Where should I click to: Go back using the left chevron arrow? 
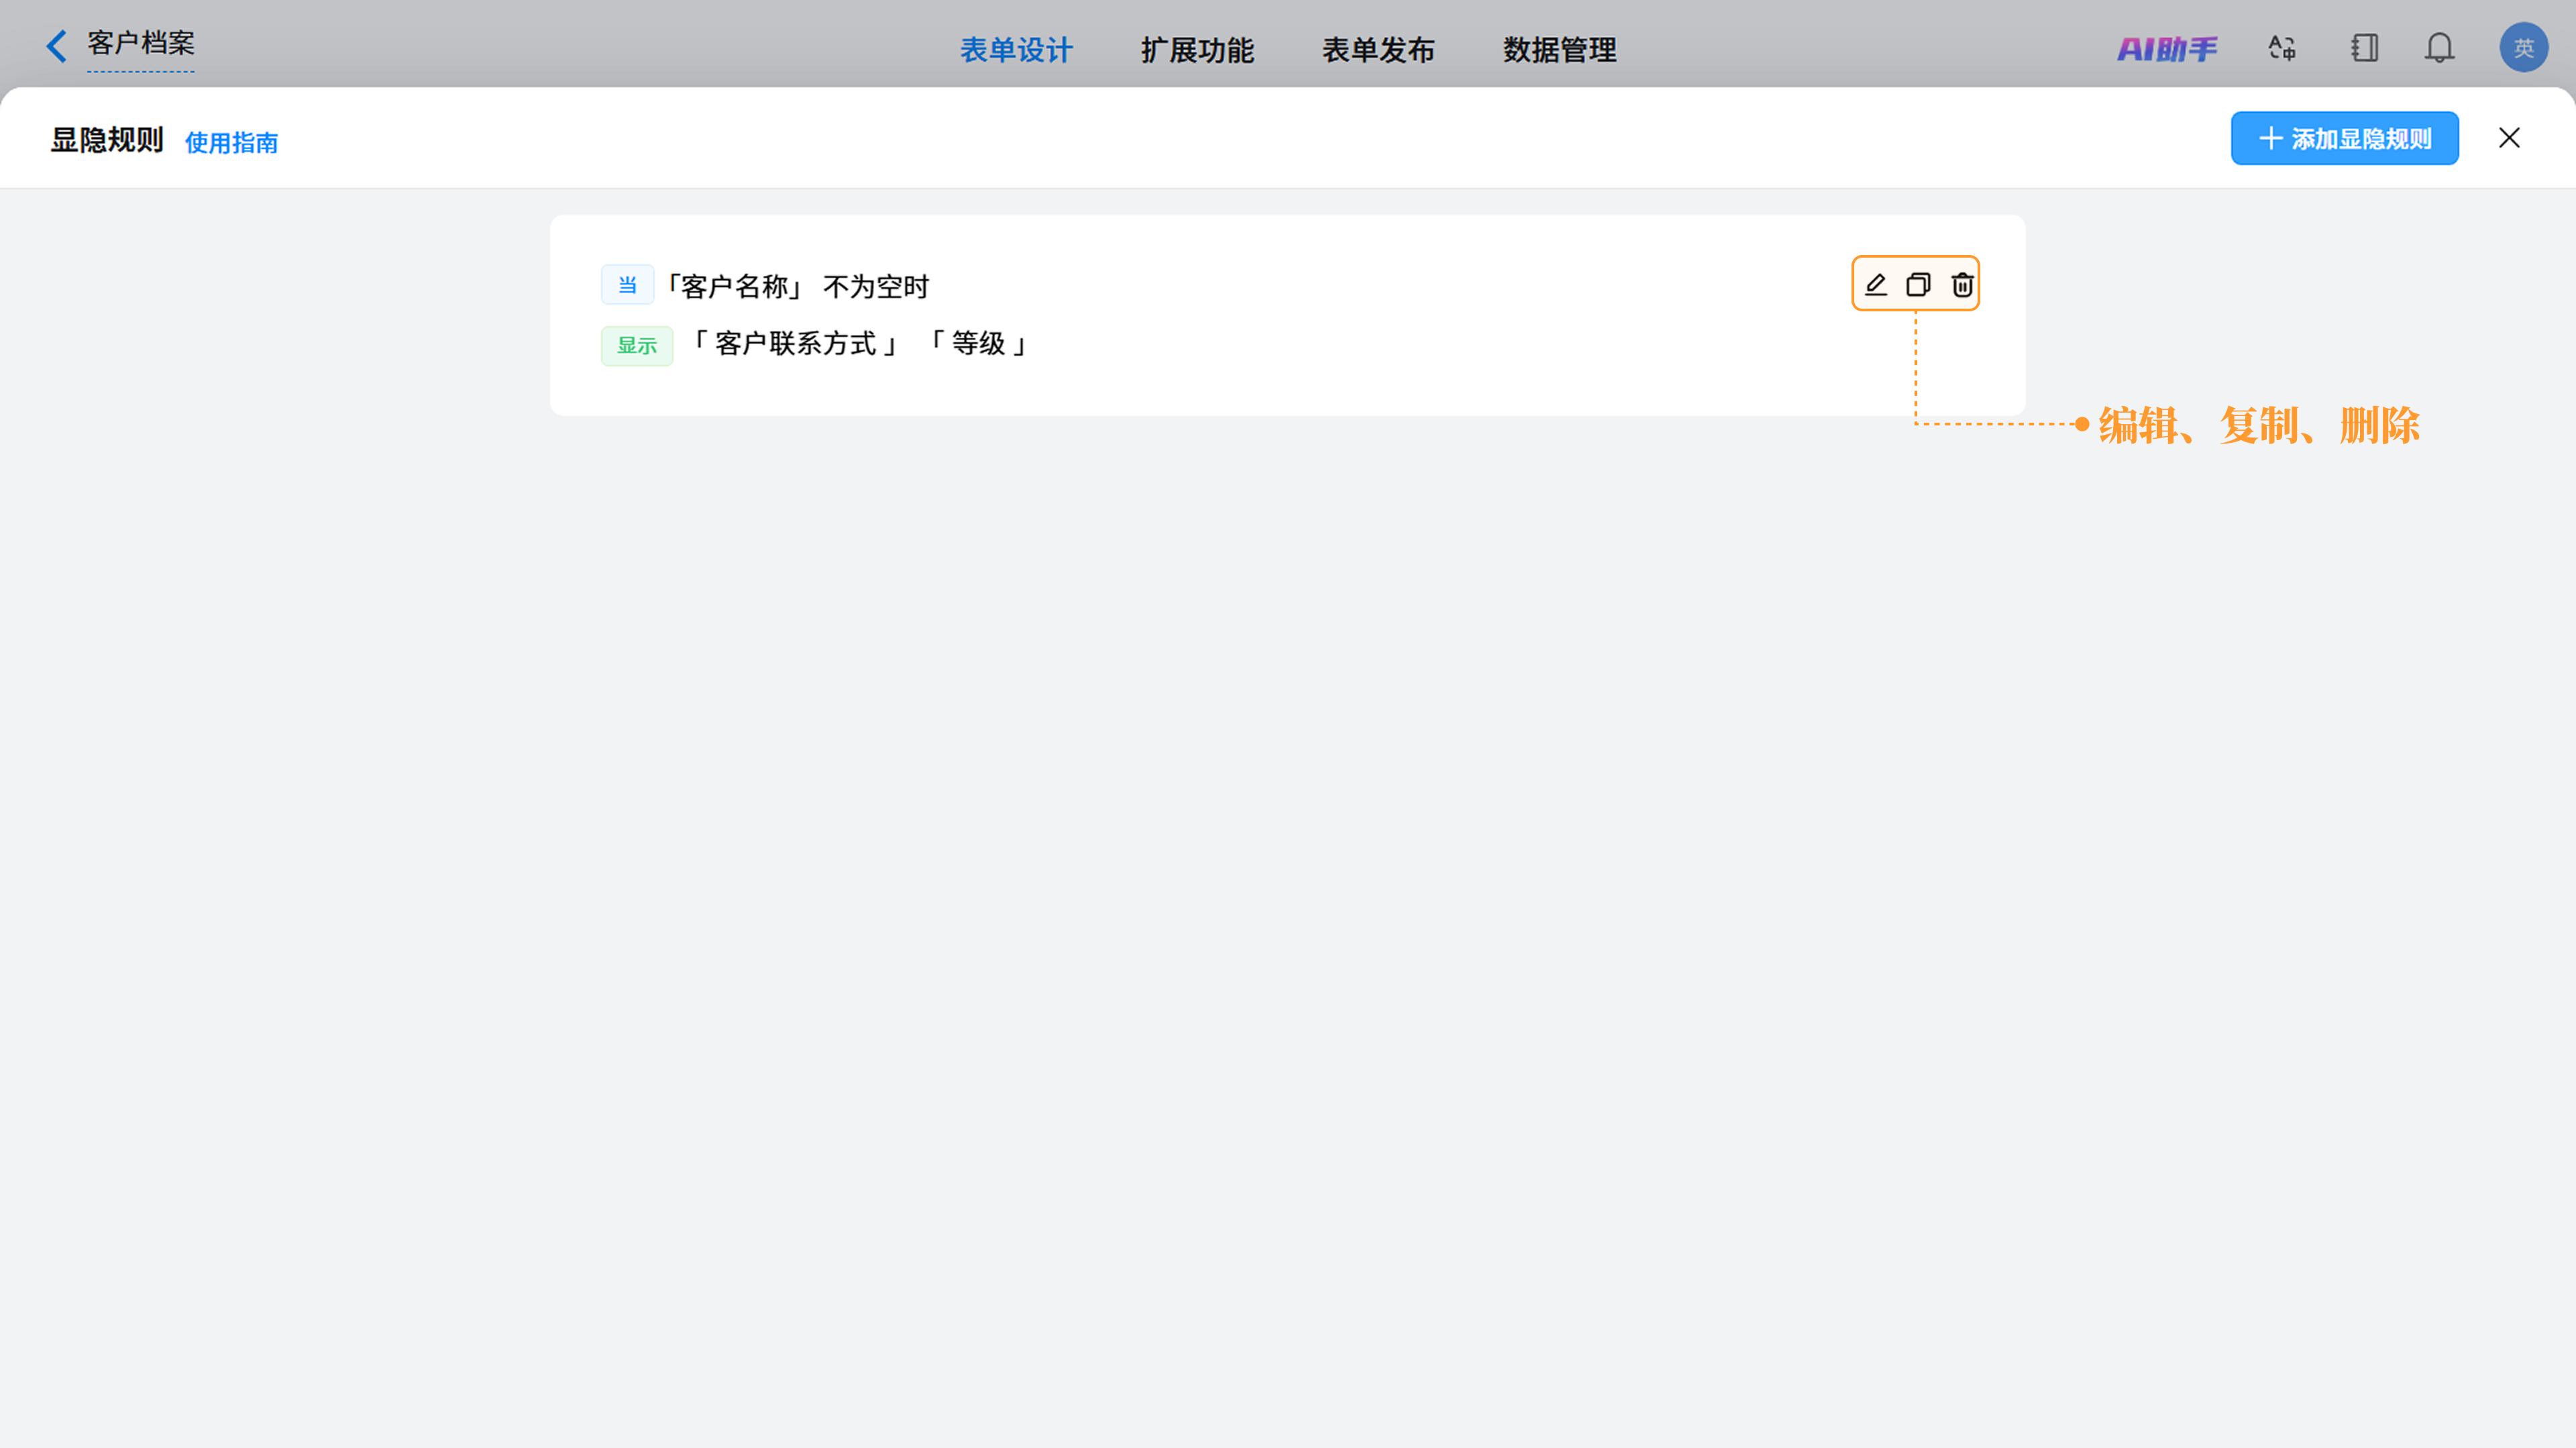click(x=57, y=46)
